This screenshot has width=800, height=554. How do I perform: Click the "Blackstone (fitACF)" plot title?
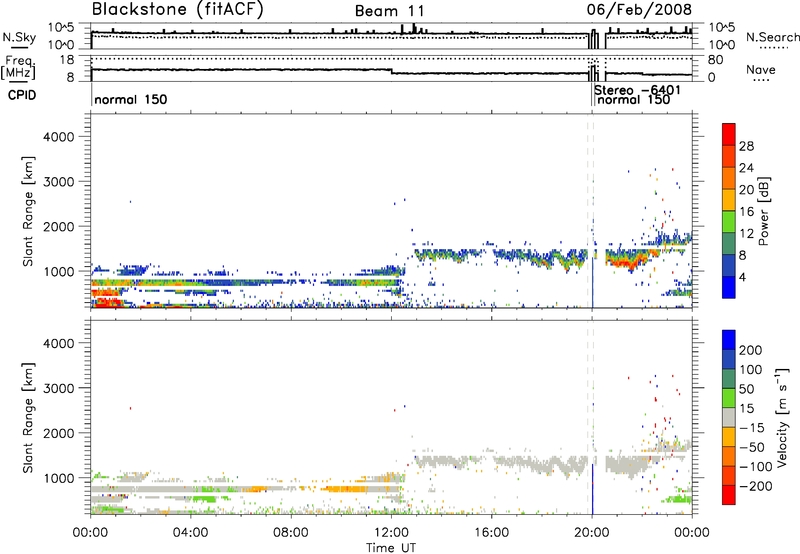(x=177, y=9)
